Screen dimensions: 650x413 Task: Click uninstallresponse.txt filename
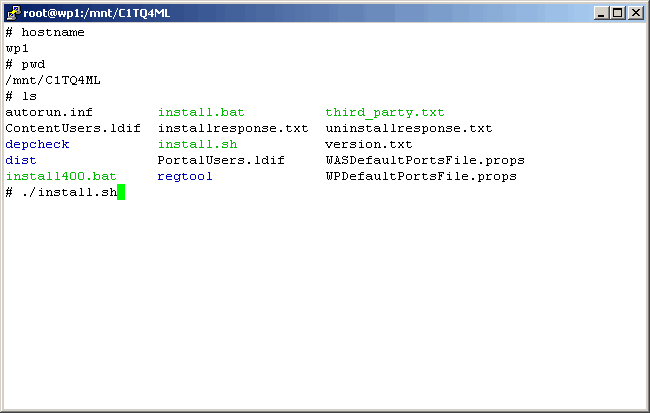click(x=409, y=129)
